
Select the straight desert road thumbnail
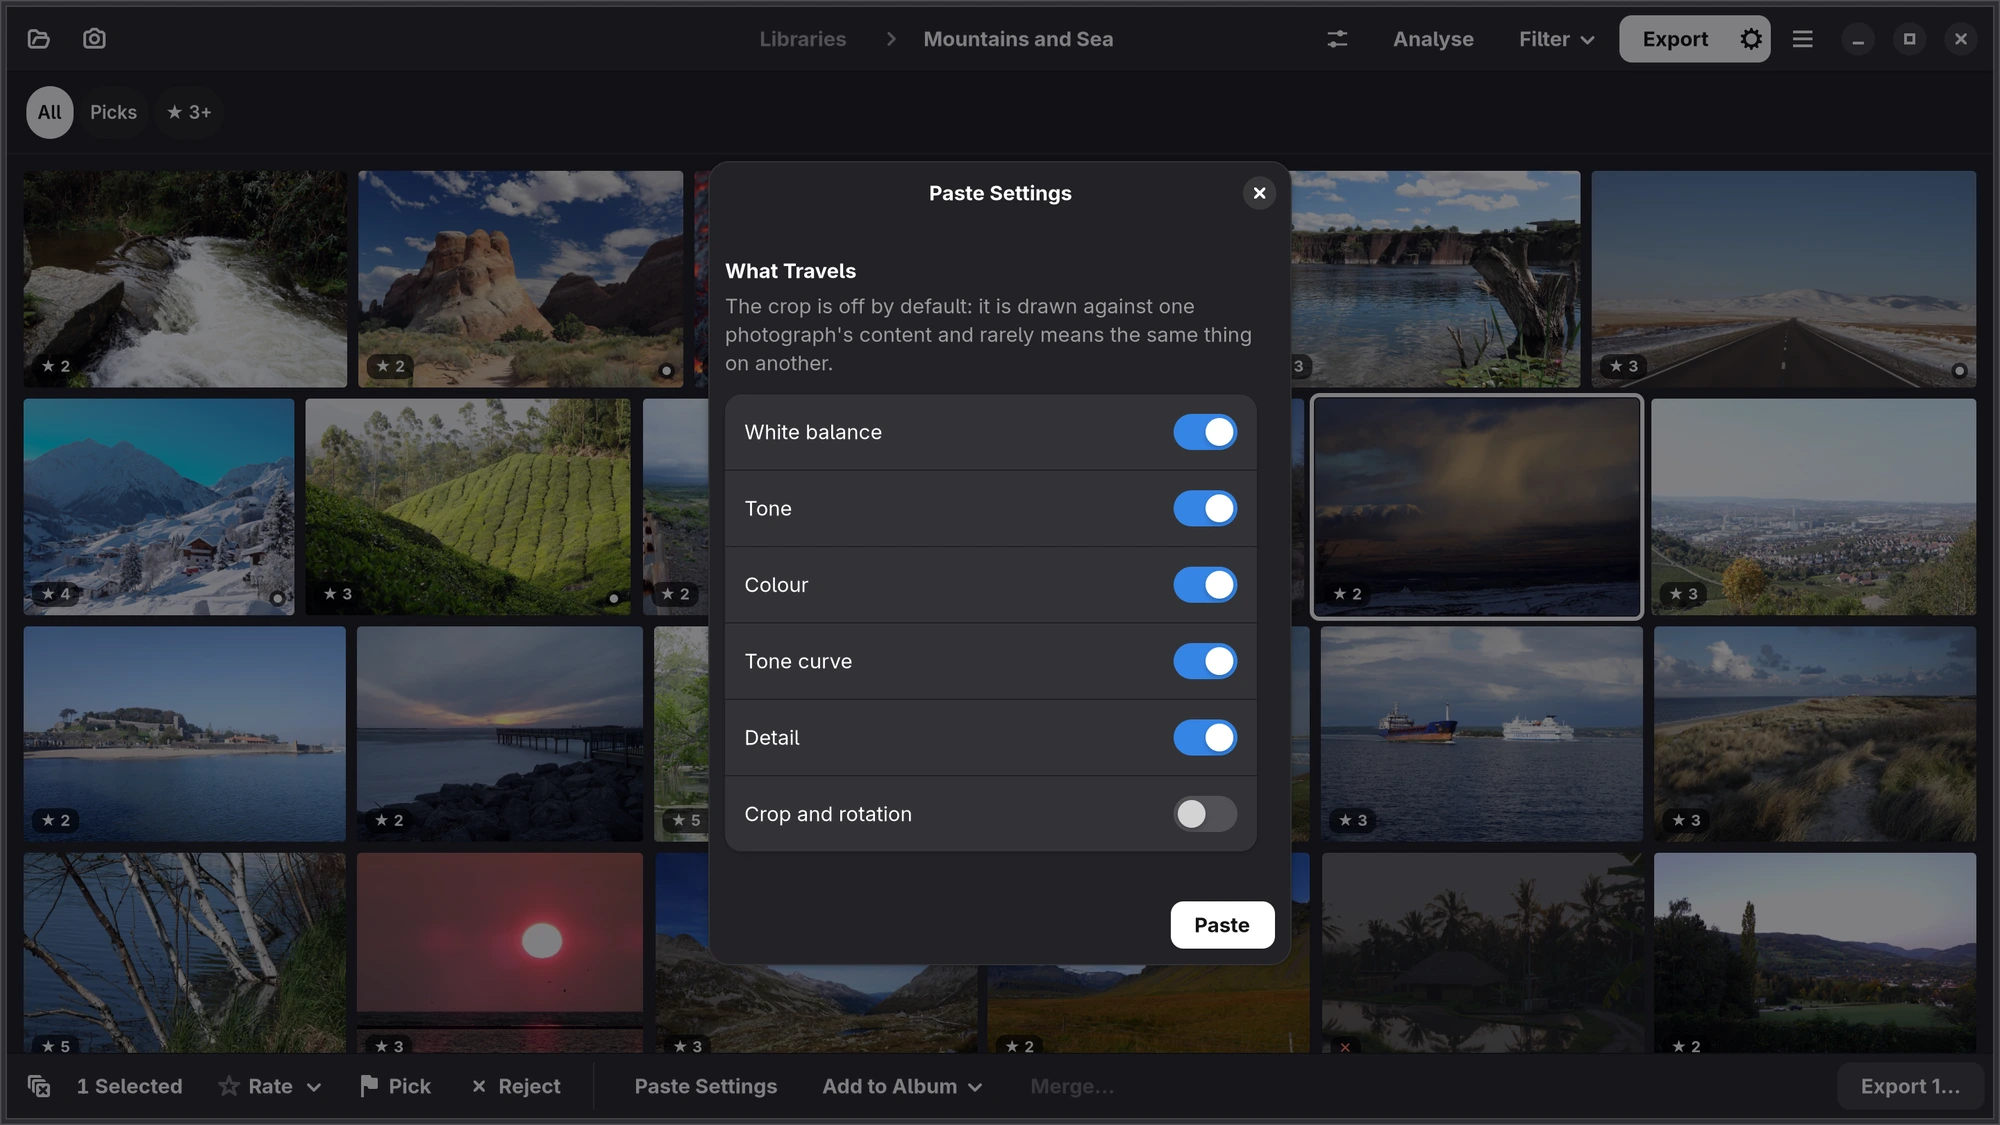click(1783, 279)
